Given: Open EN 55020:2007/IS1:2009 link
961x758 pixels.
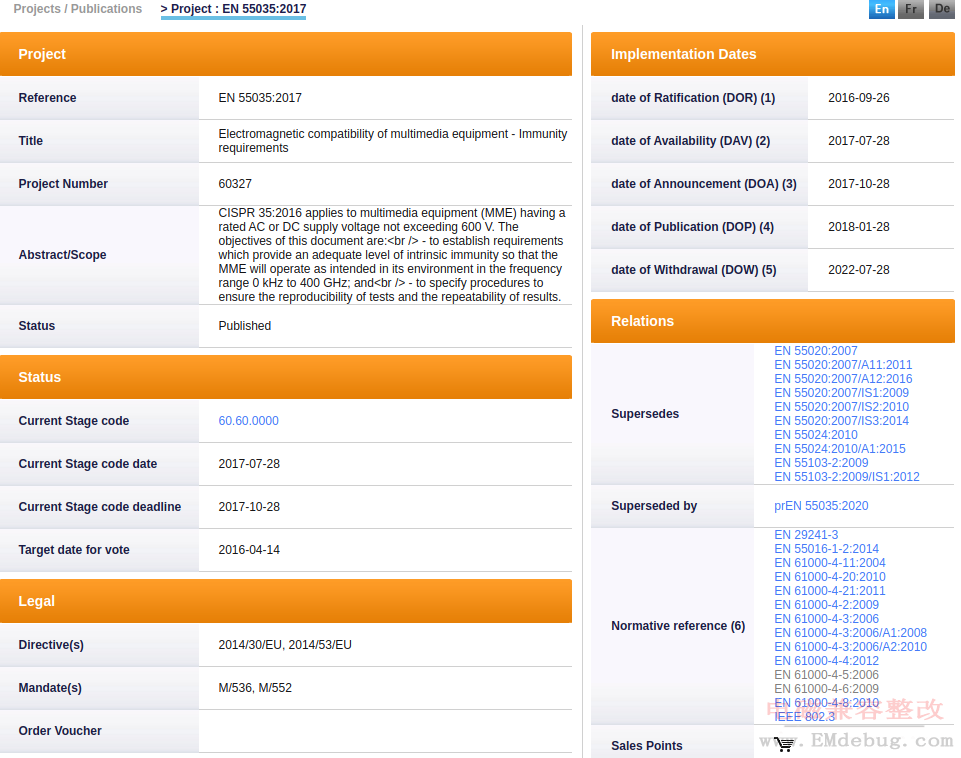Looking at the screenshot, I should point(841,393).
